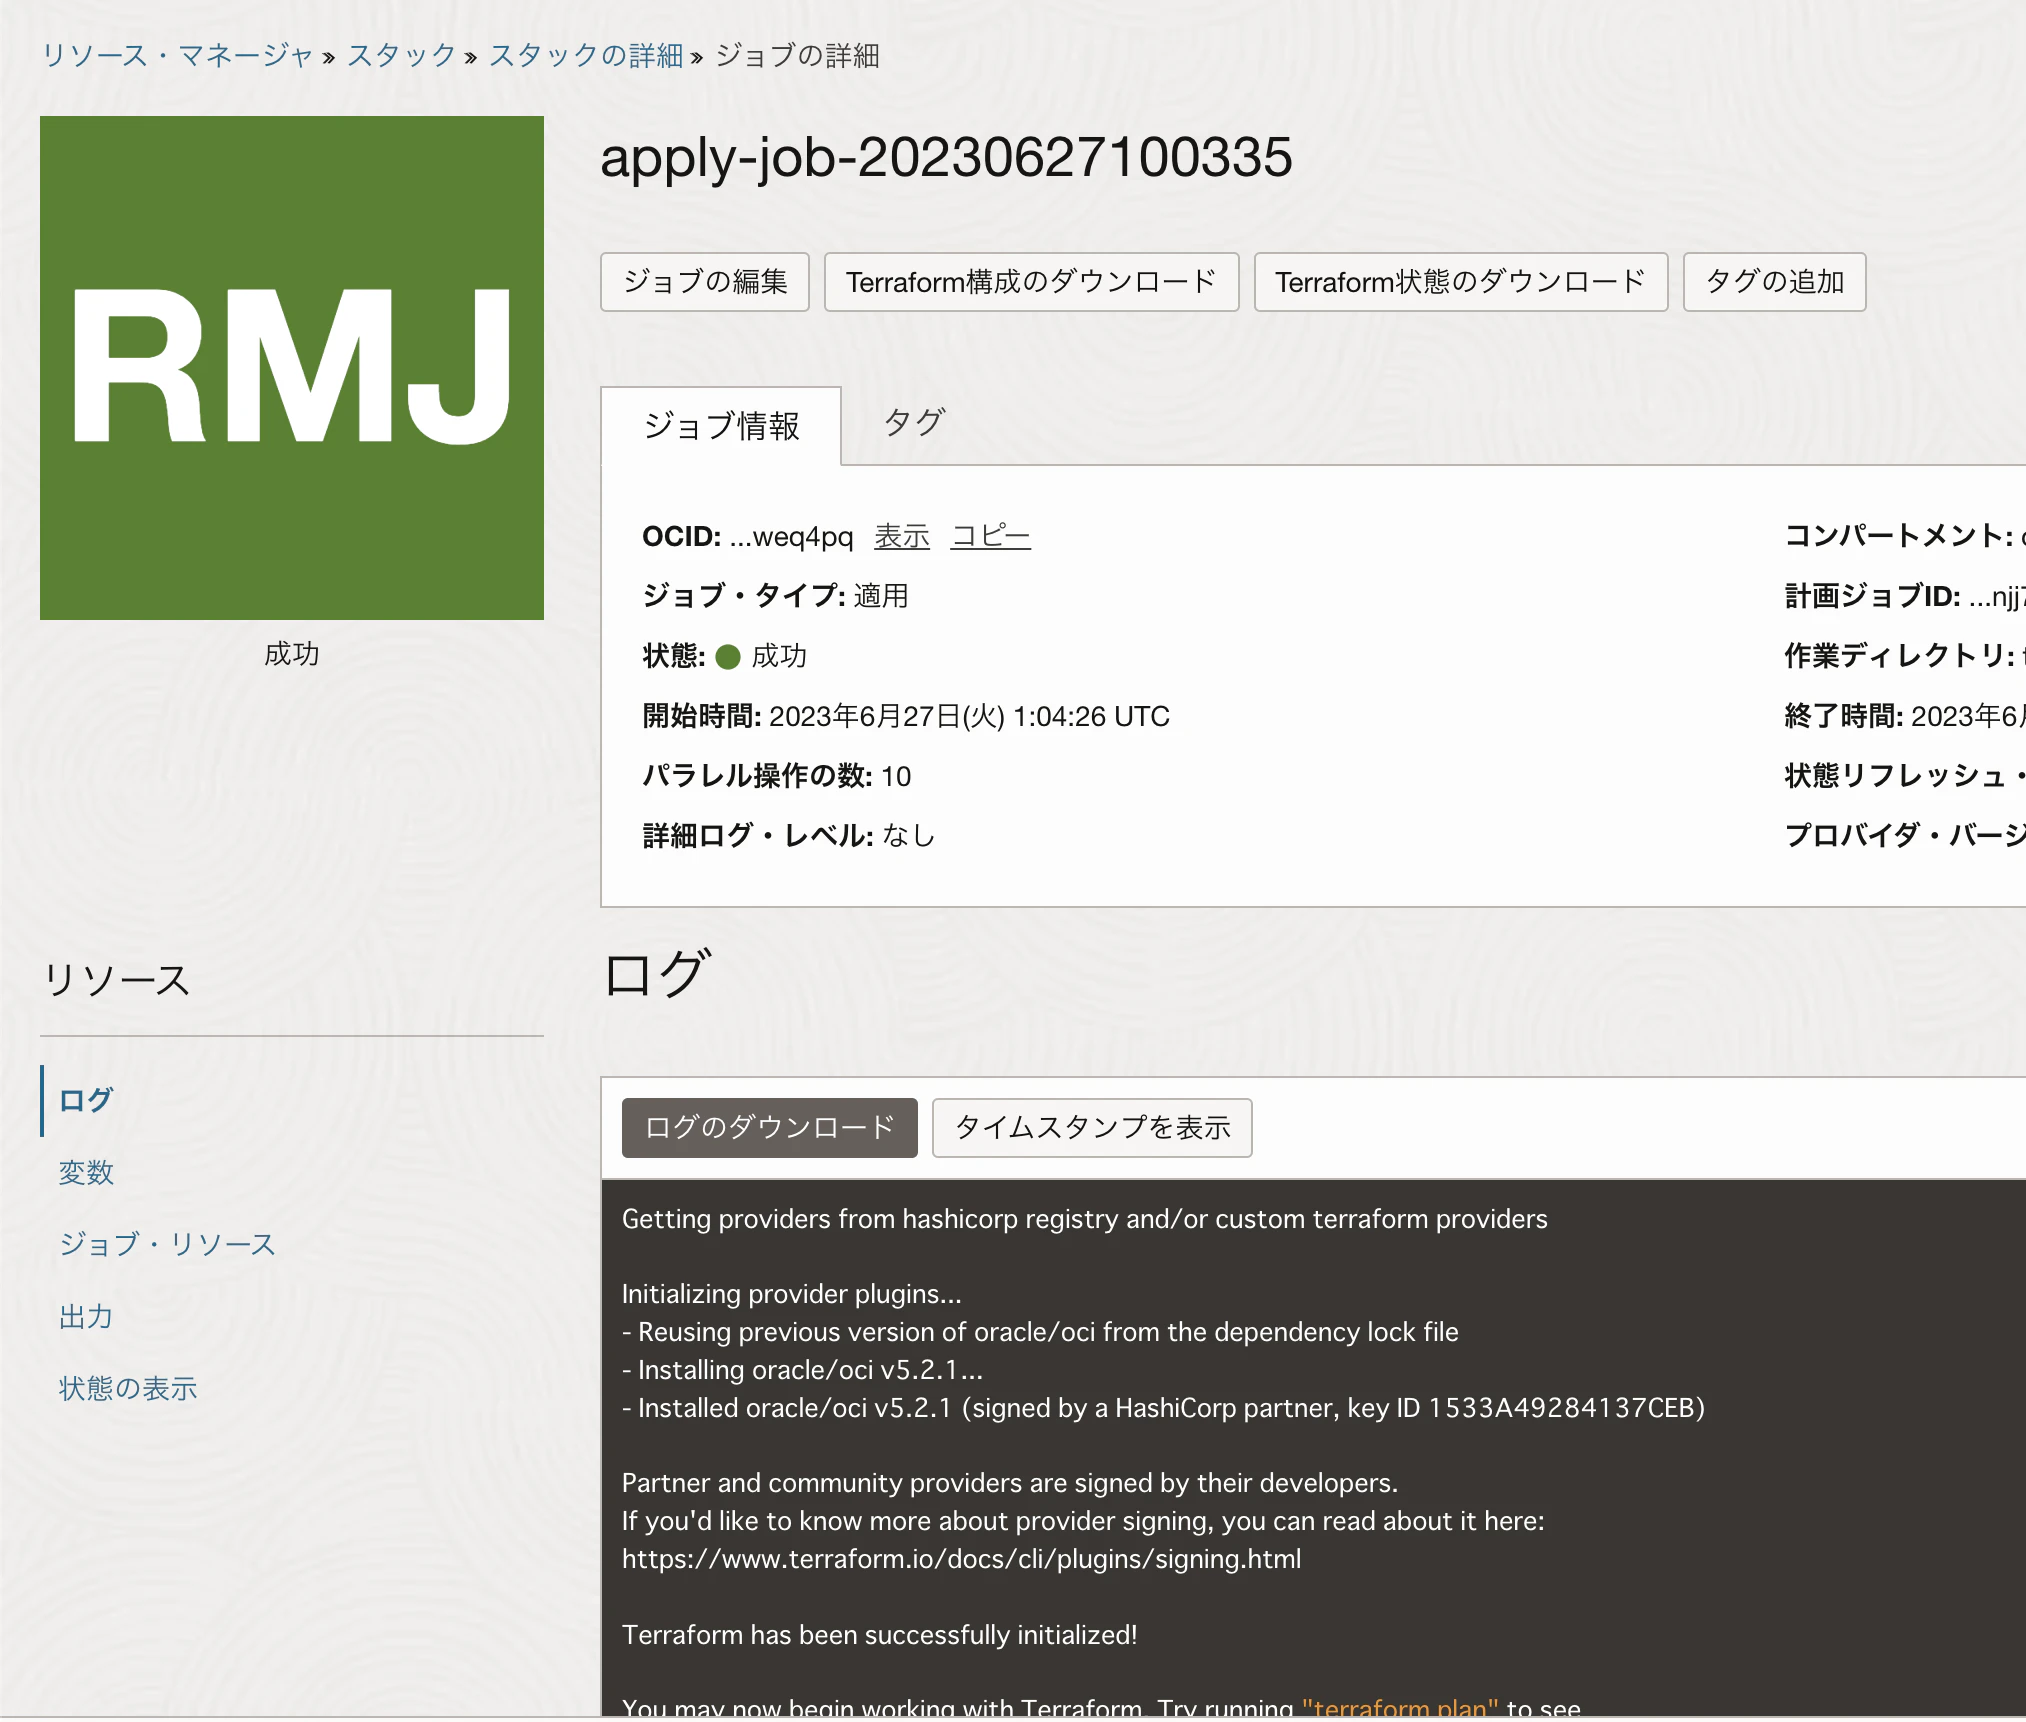Viewport: 2026px width, 1722px height.
Task: Switch to the タグ tab
Action: click(x=914, y=423)
